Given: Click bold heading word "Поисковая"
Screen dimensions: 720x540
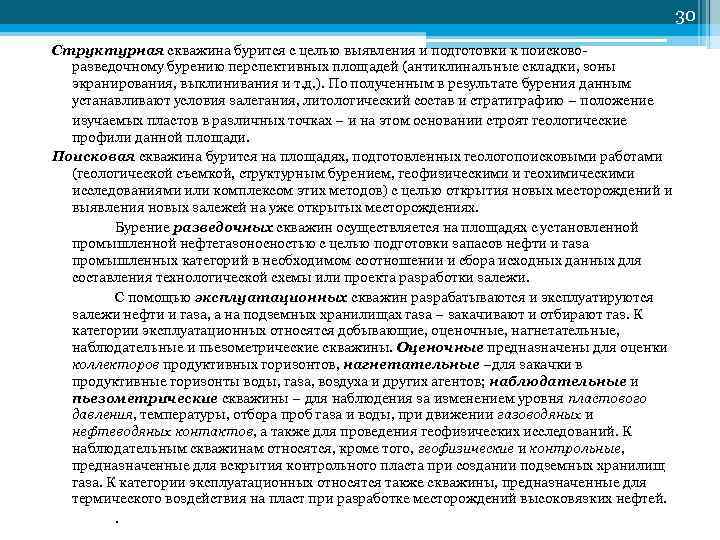Looking at the screenshot, I should 93,157.
